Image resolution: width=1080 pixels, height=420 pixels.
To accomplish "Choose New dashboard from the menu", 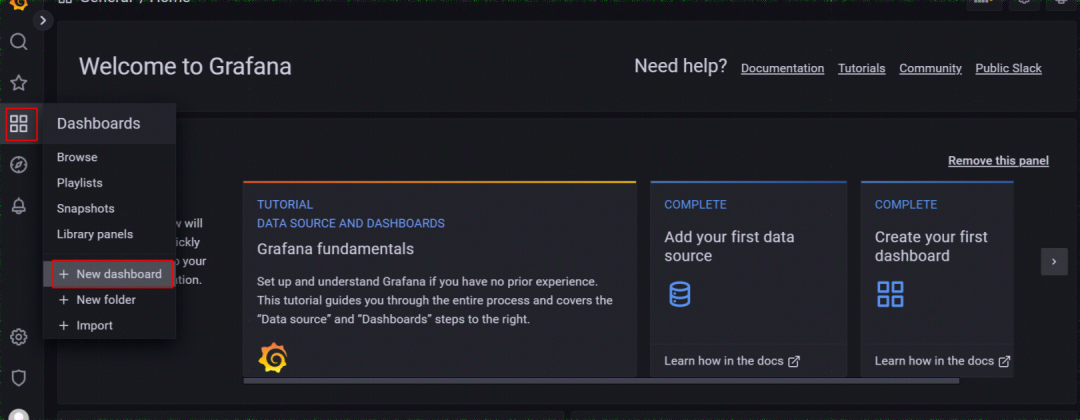I will 112,274.
